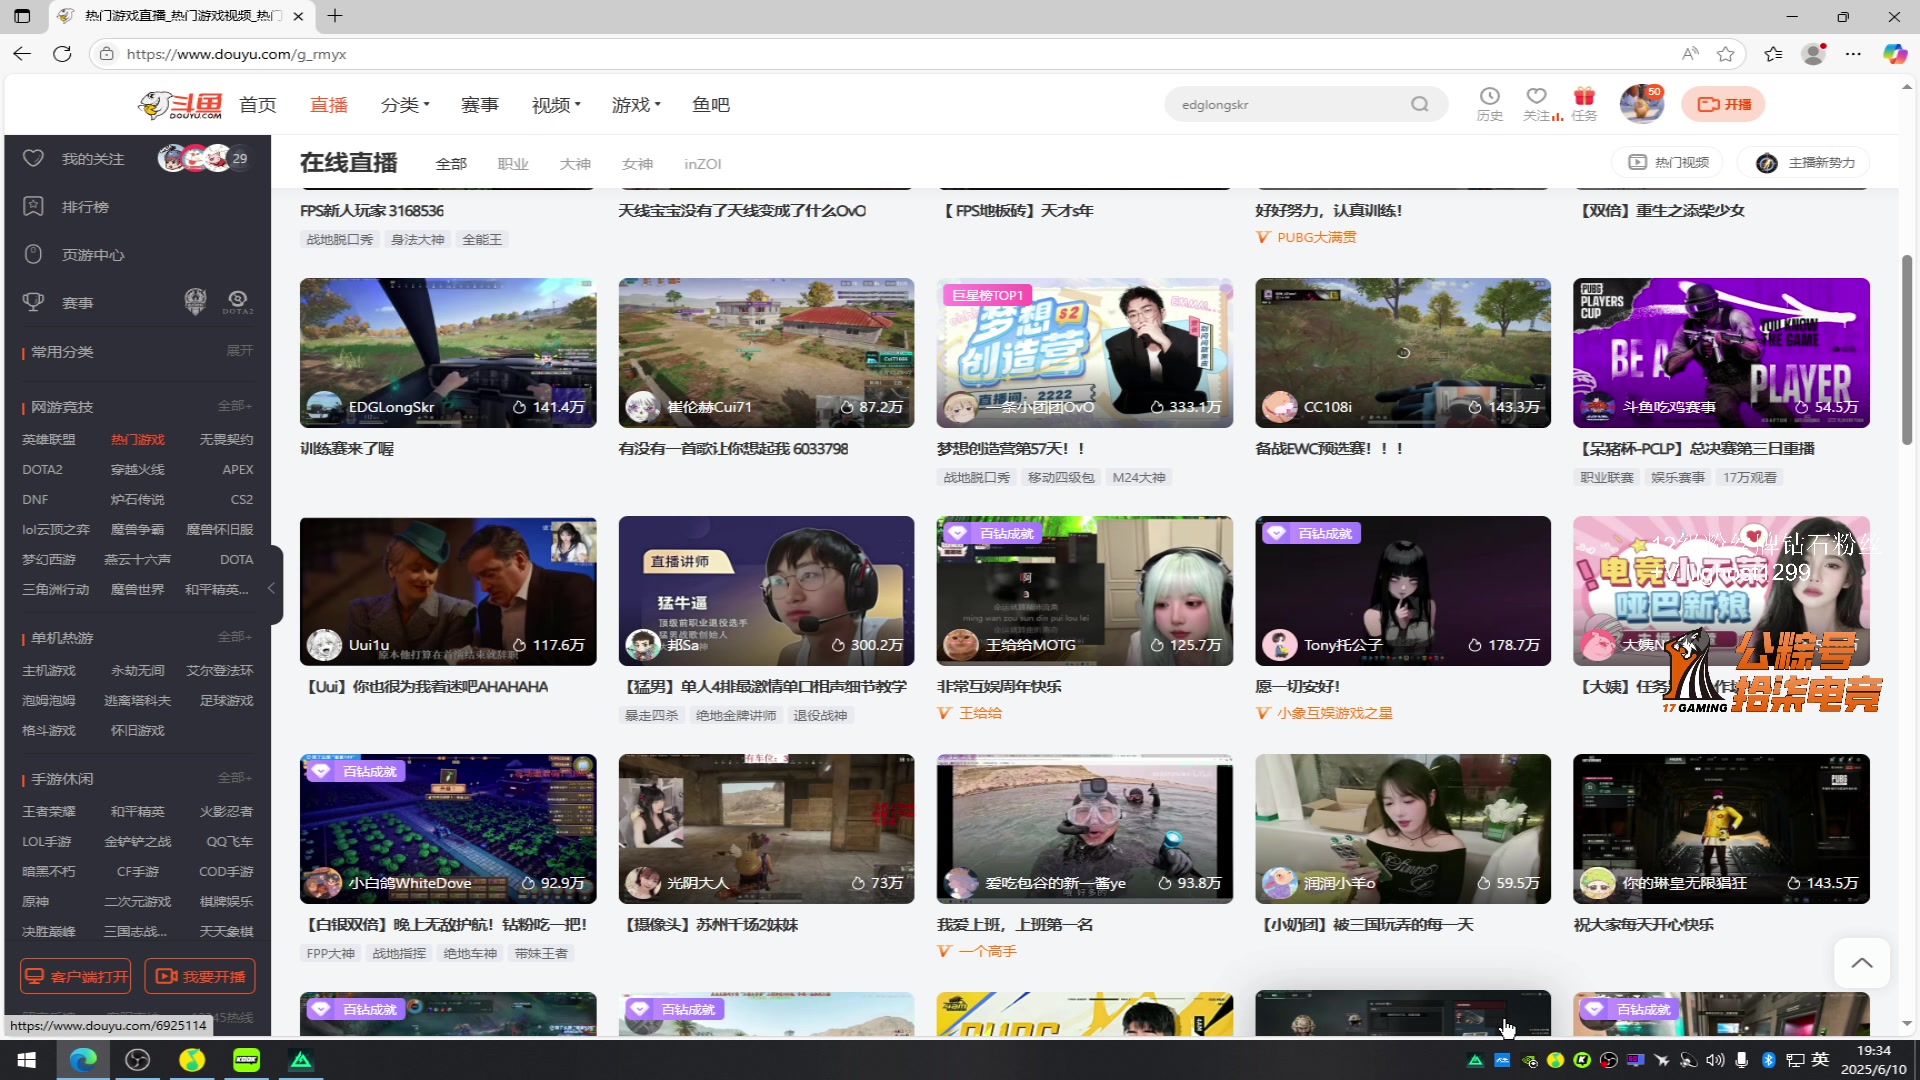
Task: Open the Windows Start menu
Action: (27, 1060)
